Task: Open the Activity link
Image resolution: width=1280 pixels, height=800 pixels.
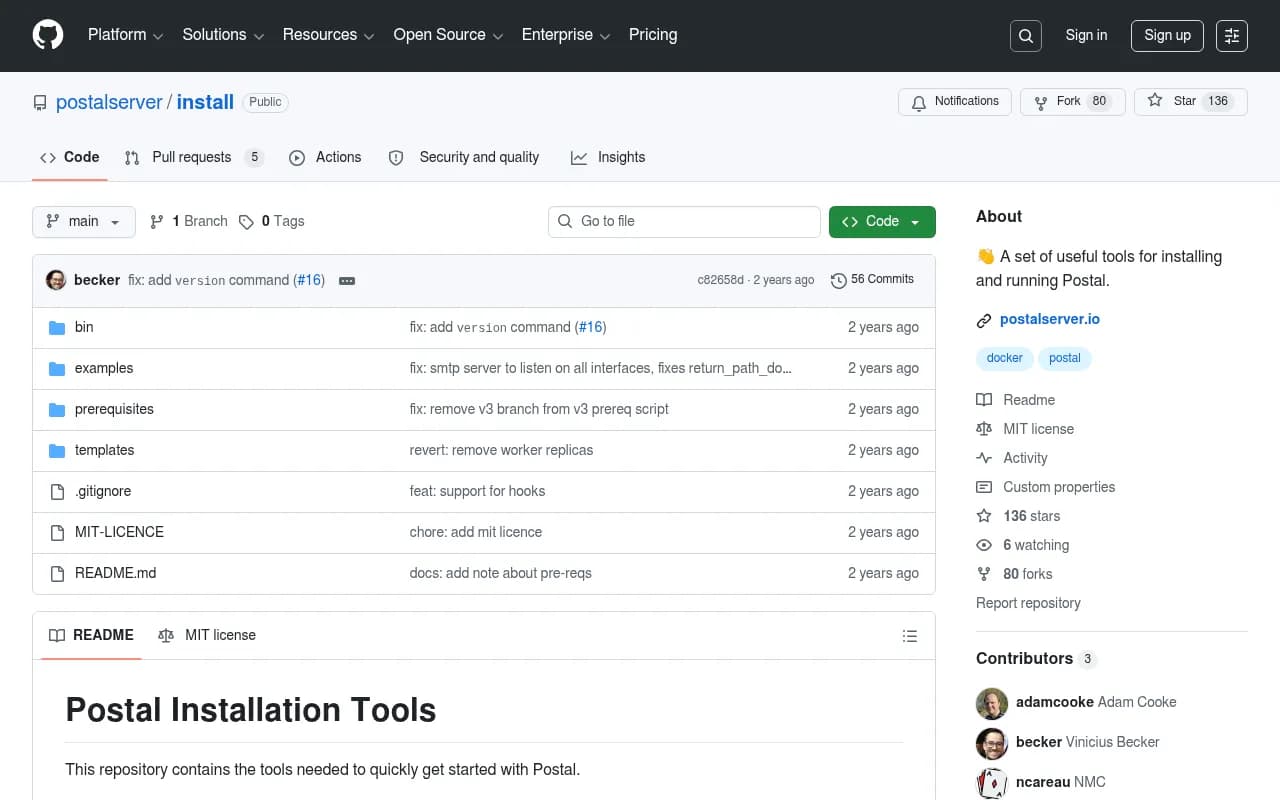Action: tap(1012, 458)
